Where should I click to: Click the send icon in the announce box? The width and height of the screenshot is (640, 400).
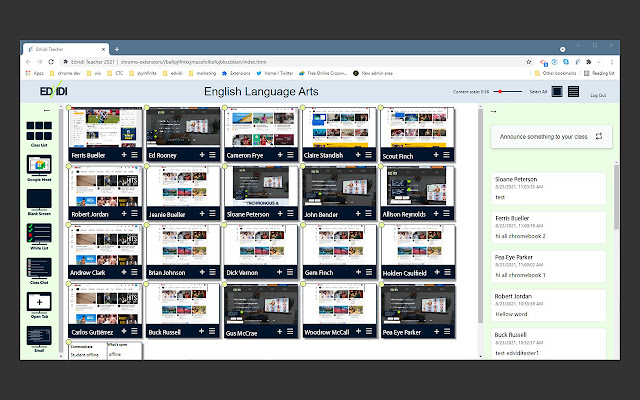coord(598,135)
